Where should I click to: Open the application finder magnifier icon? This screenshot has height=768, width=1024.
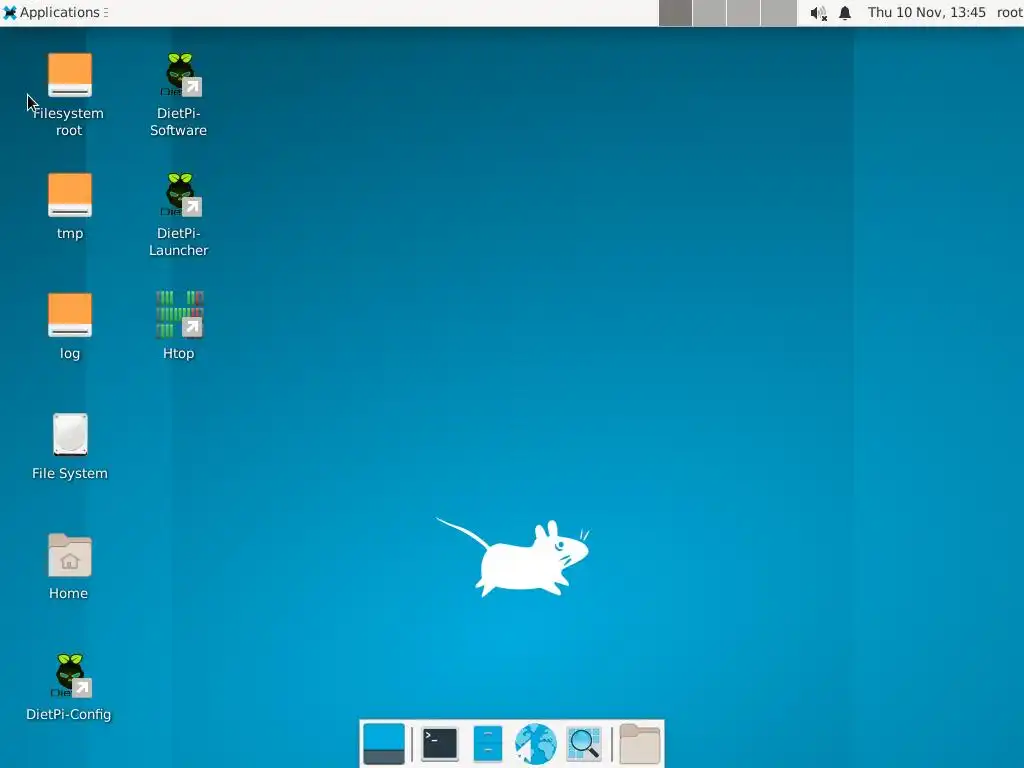click(x=584, y=744)
